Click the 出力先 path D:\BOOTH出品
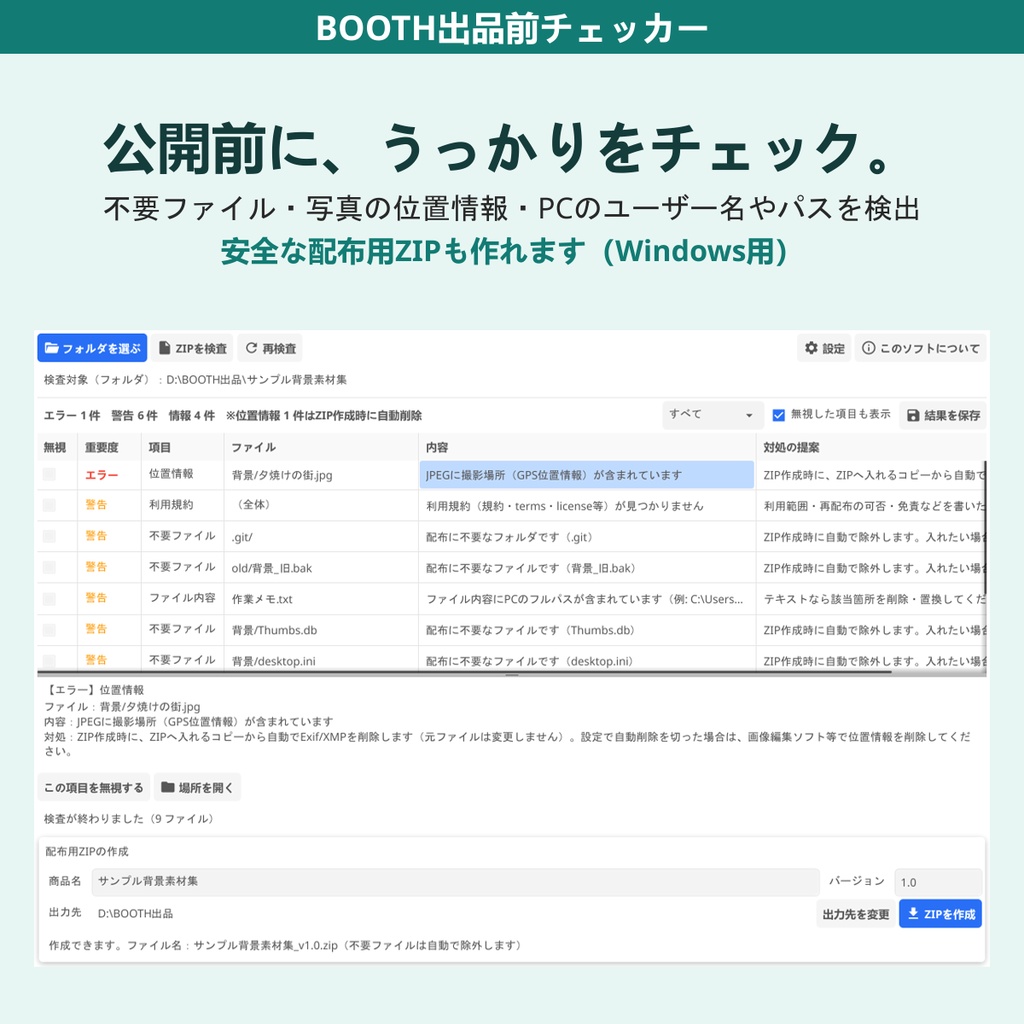 tap(135, 914)
